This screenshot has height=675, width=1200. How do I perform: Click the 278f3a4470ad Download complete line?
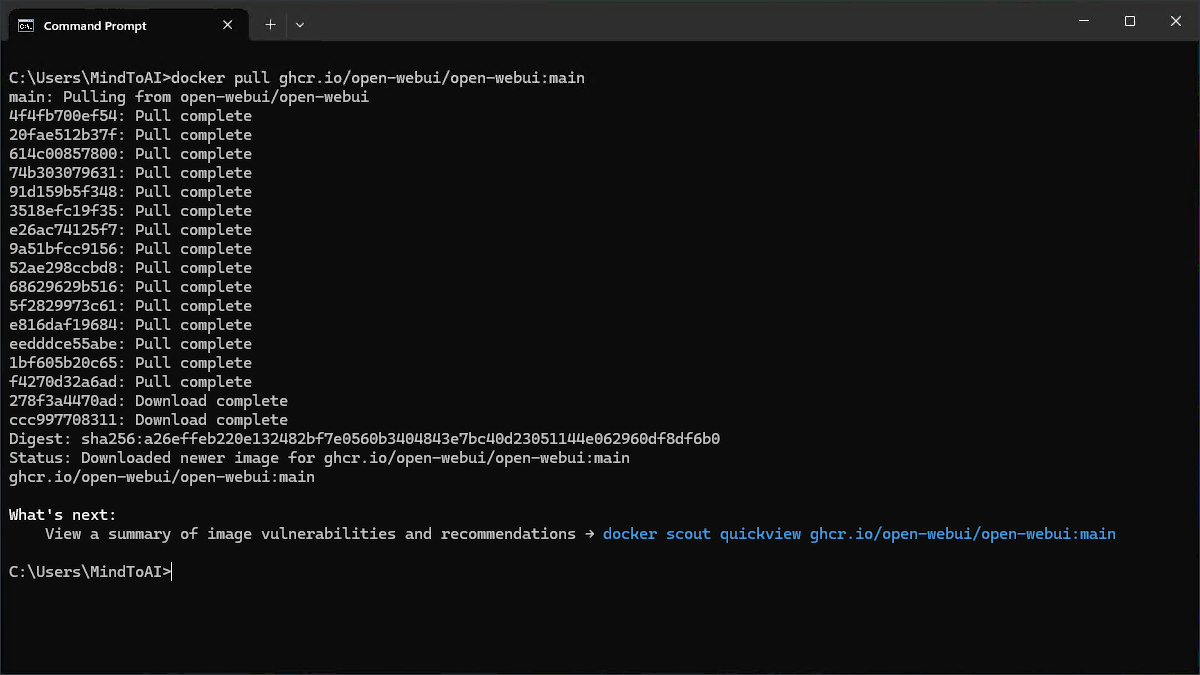tap(148, 401)
